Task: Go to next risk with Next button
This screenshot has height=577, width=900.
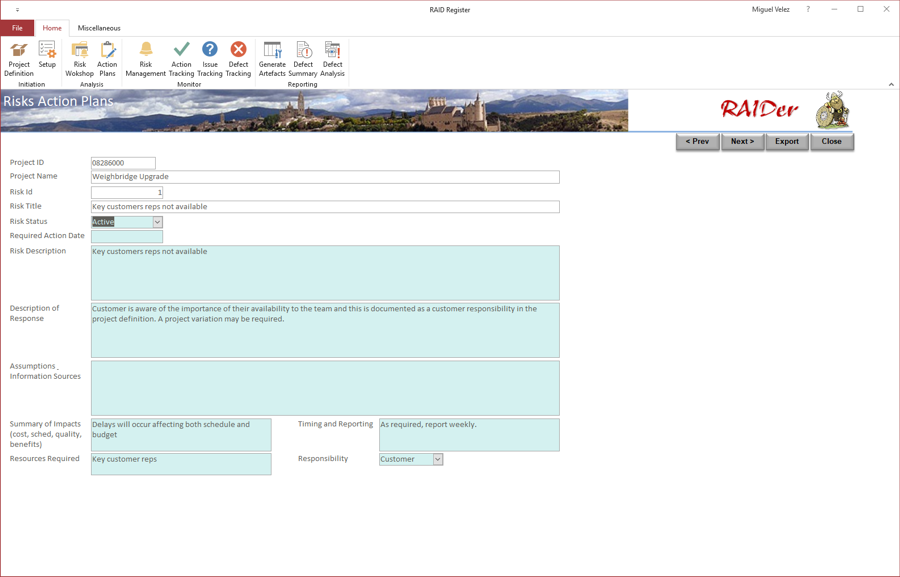Action: 743,141
